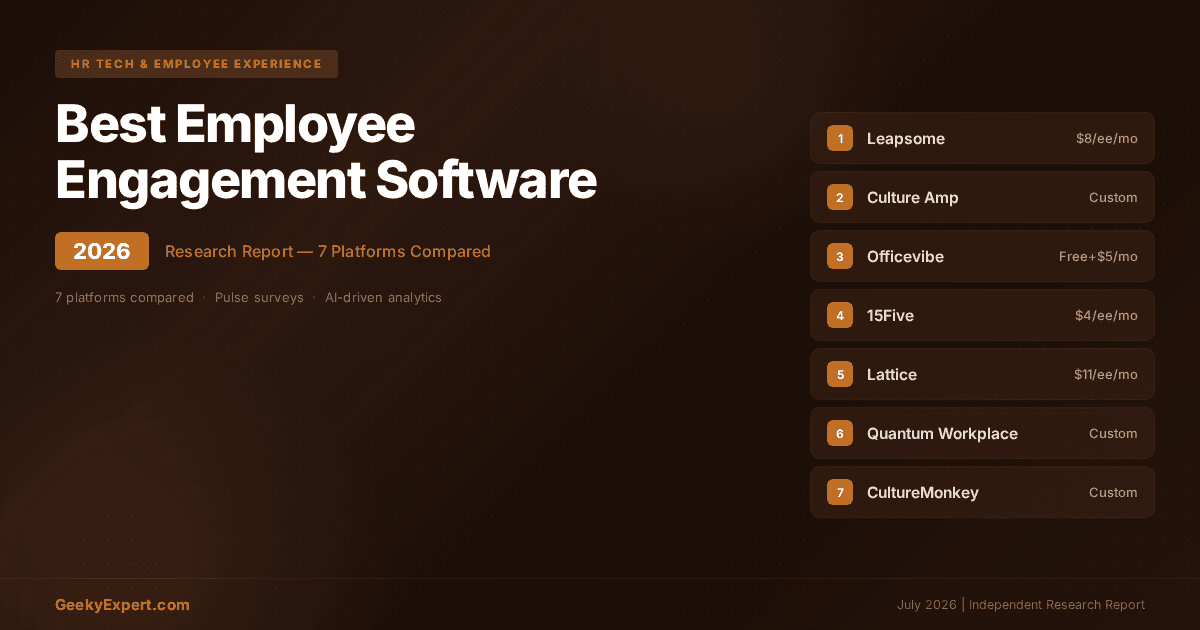Screen dimensions: 1200x630
Task: Click the Custom price for Culture Amp
Action: click(1113, 197)
